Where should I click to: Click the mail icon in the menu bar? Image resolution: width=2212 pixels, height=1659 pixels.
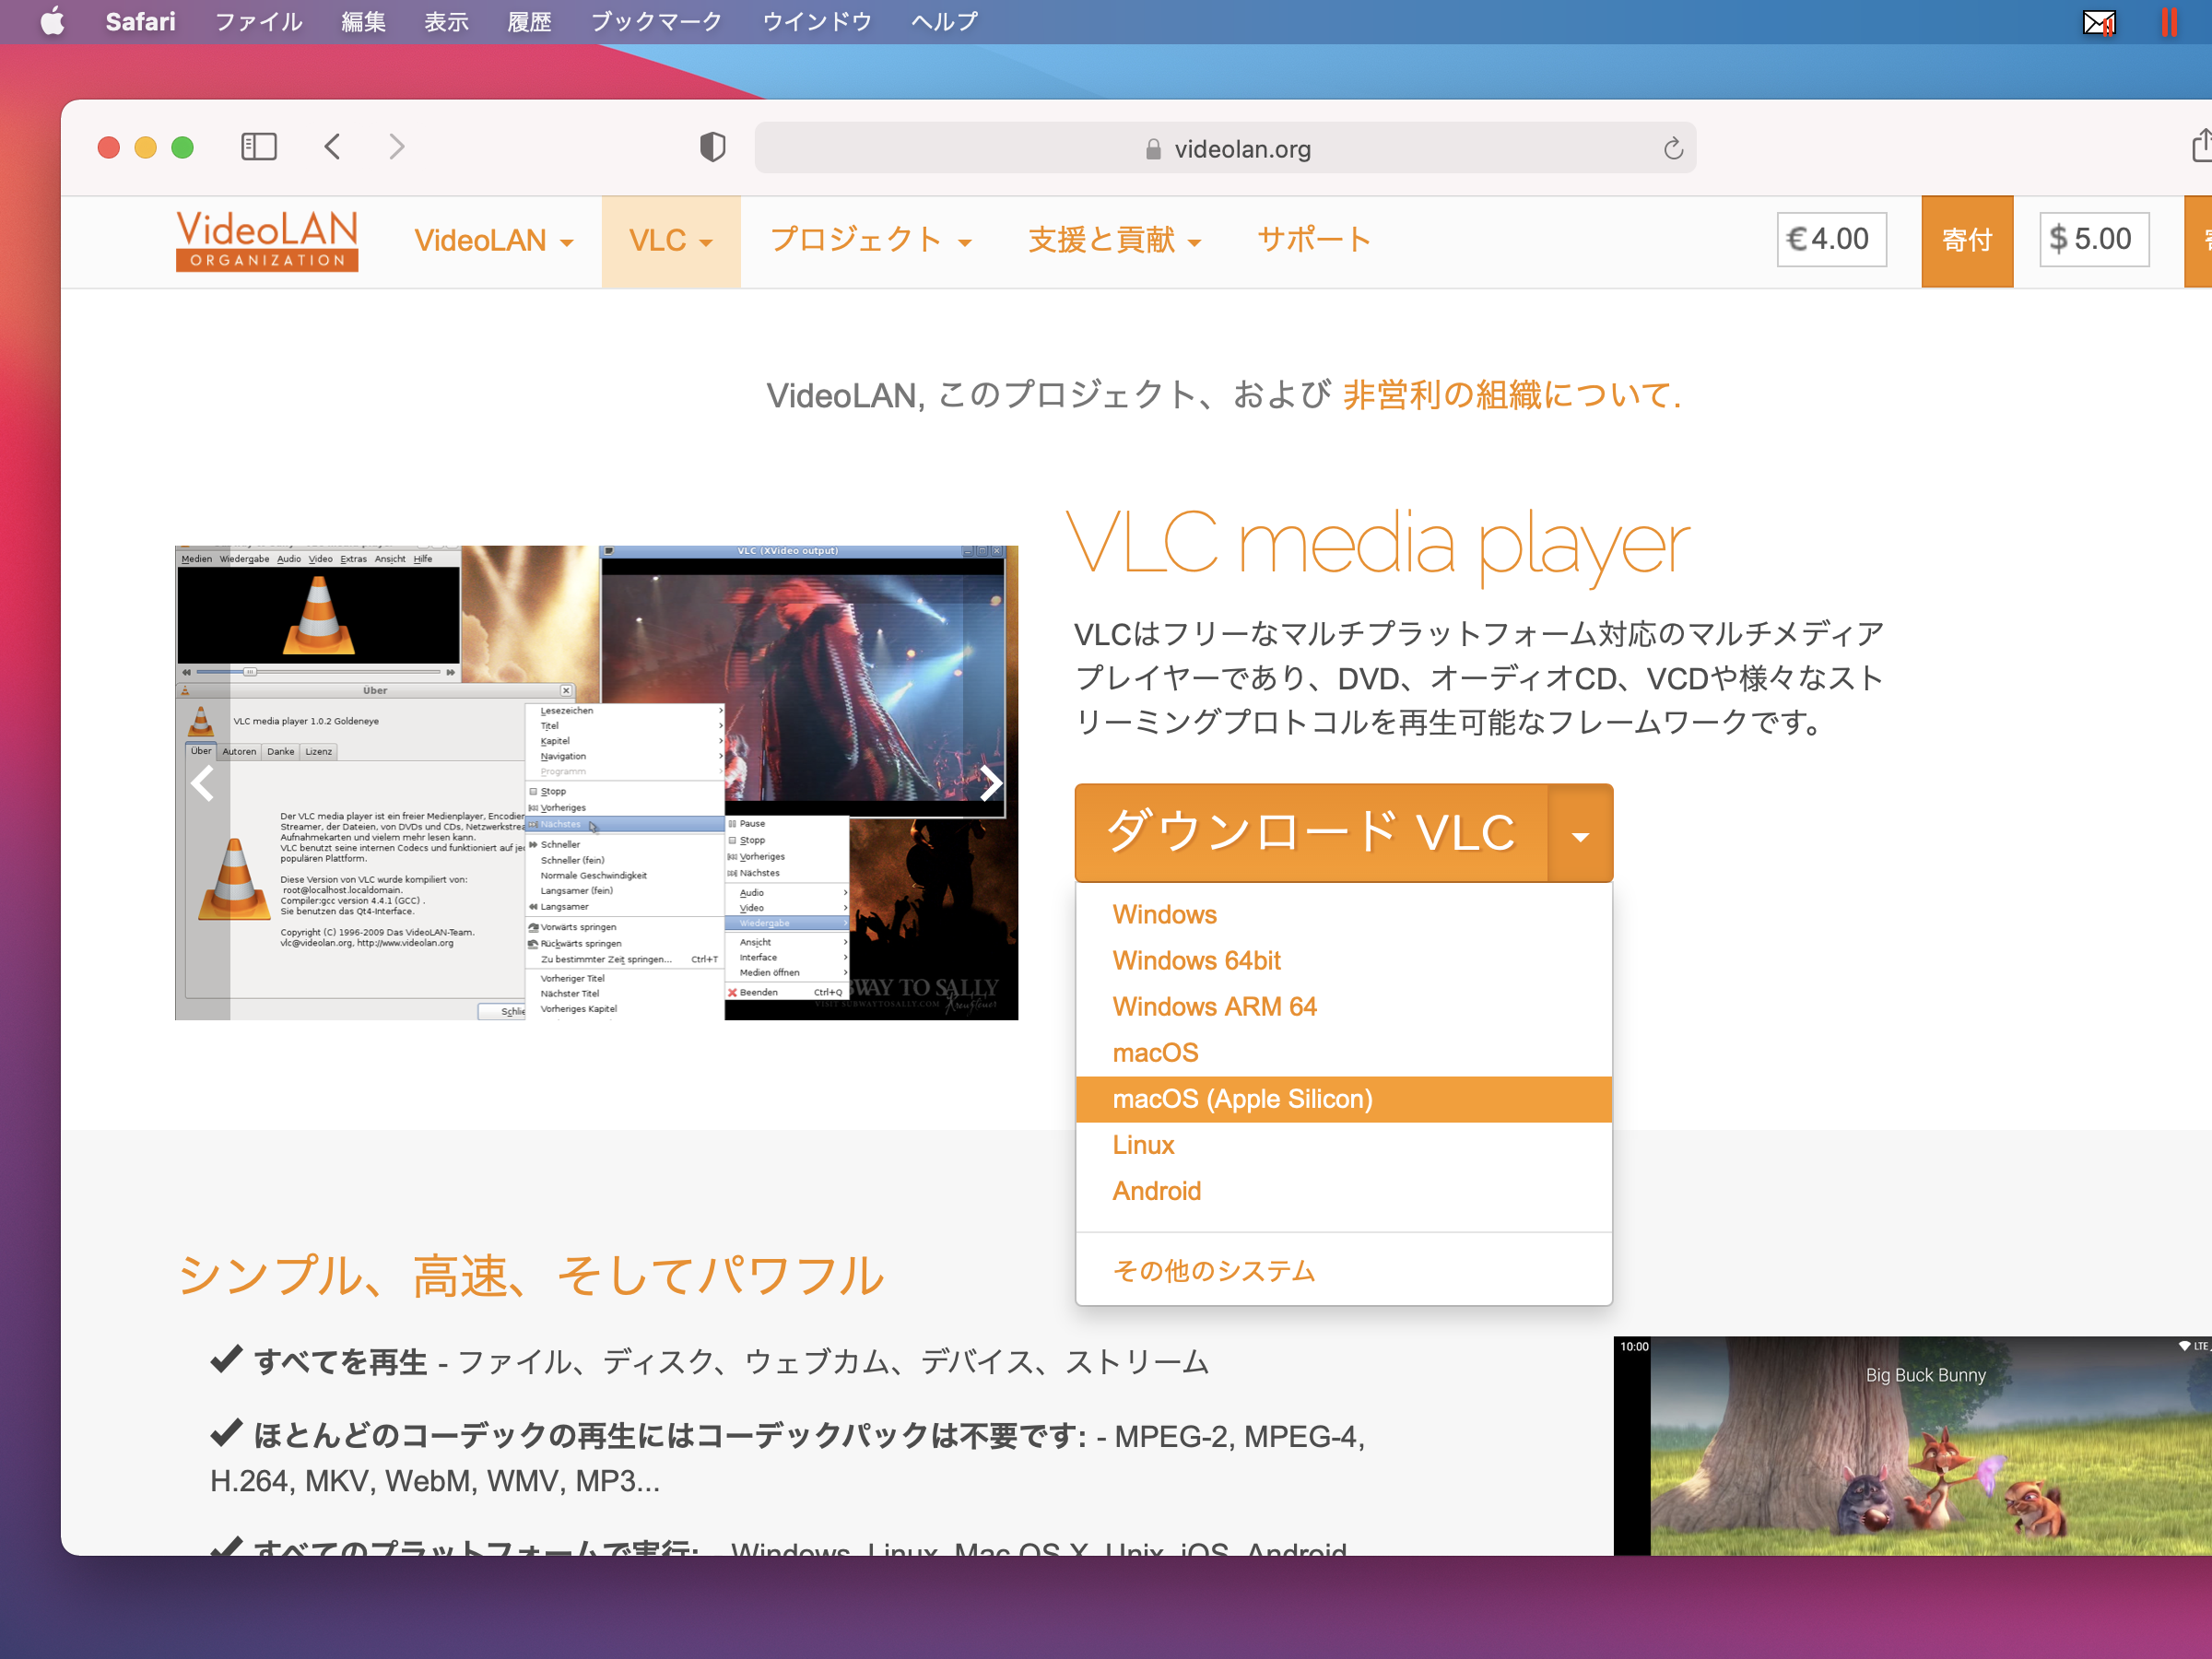[2097, 21]
